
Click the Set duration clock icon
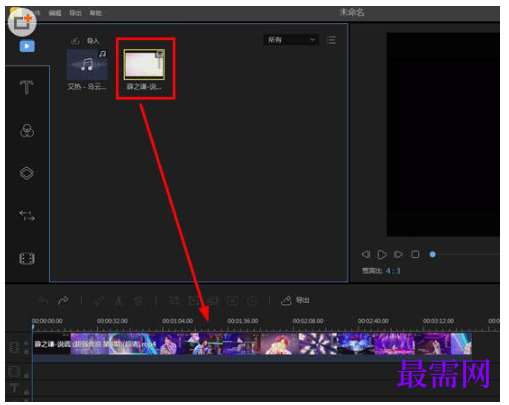point(252,301)
